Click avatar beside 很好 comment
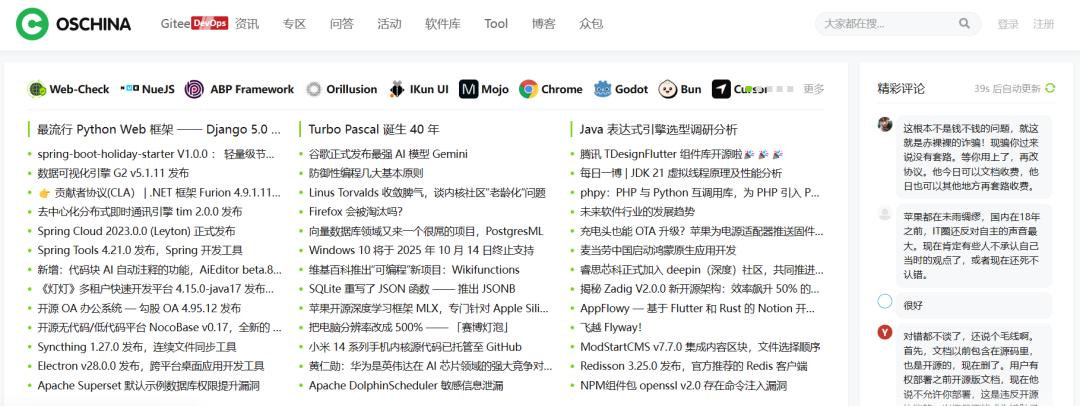The image size is (1080, 406). pyautogui.click(x=885, y=301)
